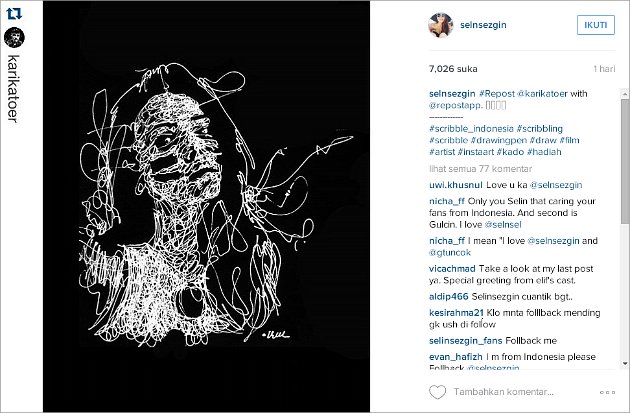Open selnsezgin username in header
The height and width of the screenshot is (413, 630).
click(483, 25)
